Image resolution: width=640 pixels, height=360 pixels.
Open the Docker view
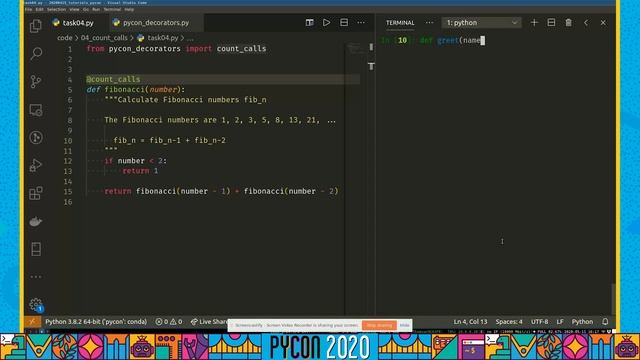click(x=36, y=221)
